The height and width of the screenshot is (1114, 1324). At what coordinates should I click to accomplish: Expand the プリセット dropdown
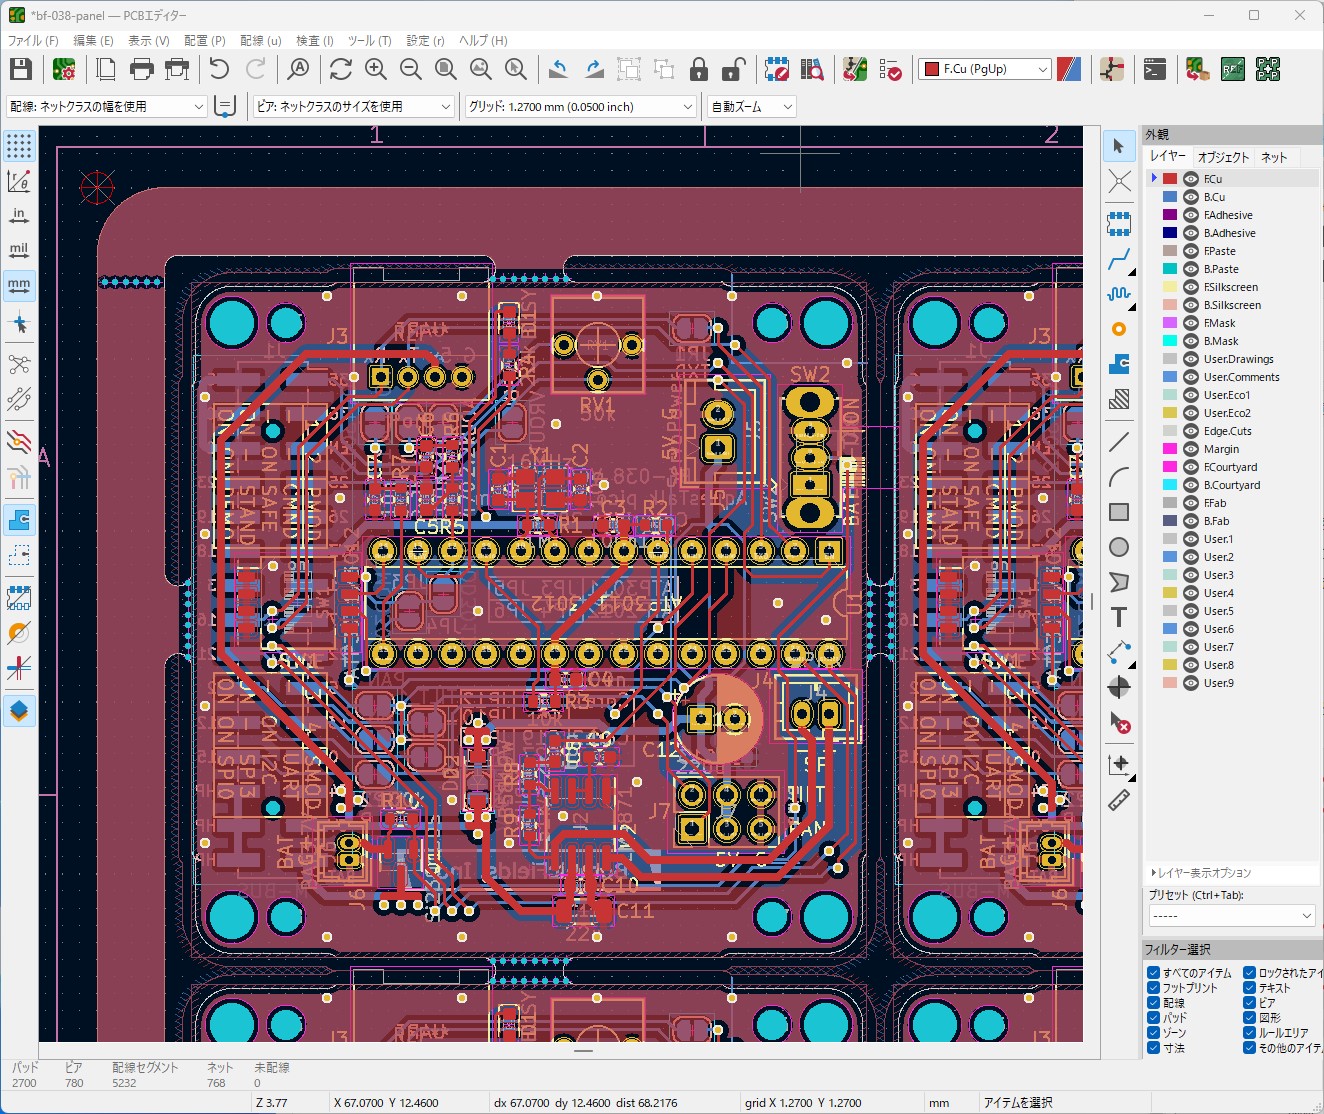pyautogui.click(x=1232, y=916)
